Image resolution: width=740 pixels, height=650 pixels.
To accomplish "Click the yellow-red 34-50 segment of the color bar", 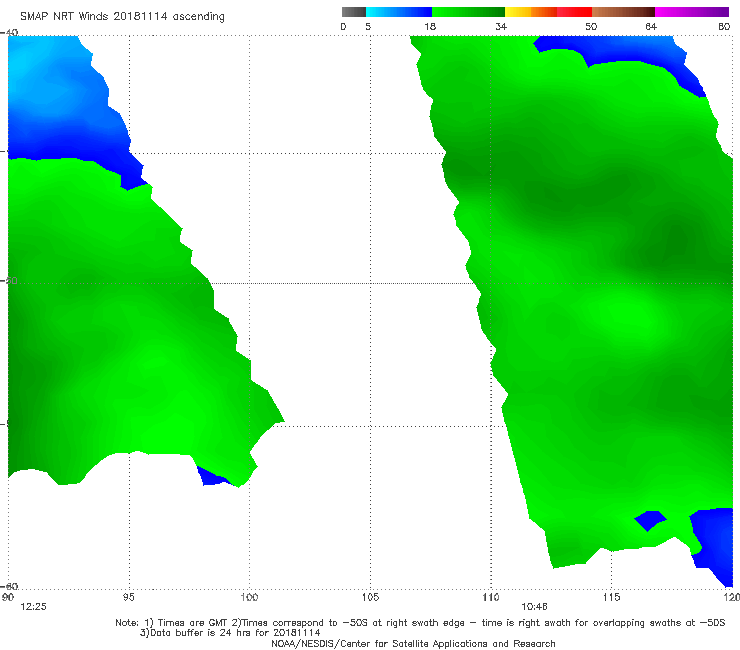I will [x=548, y=12].
